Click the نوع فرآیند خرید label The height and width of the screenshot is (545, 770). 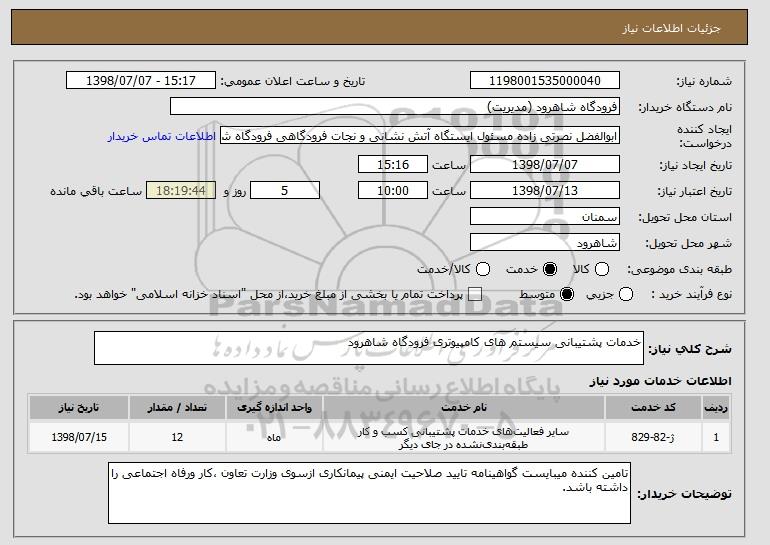(x=691, y=295)
